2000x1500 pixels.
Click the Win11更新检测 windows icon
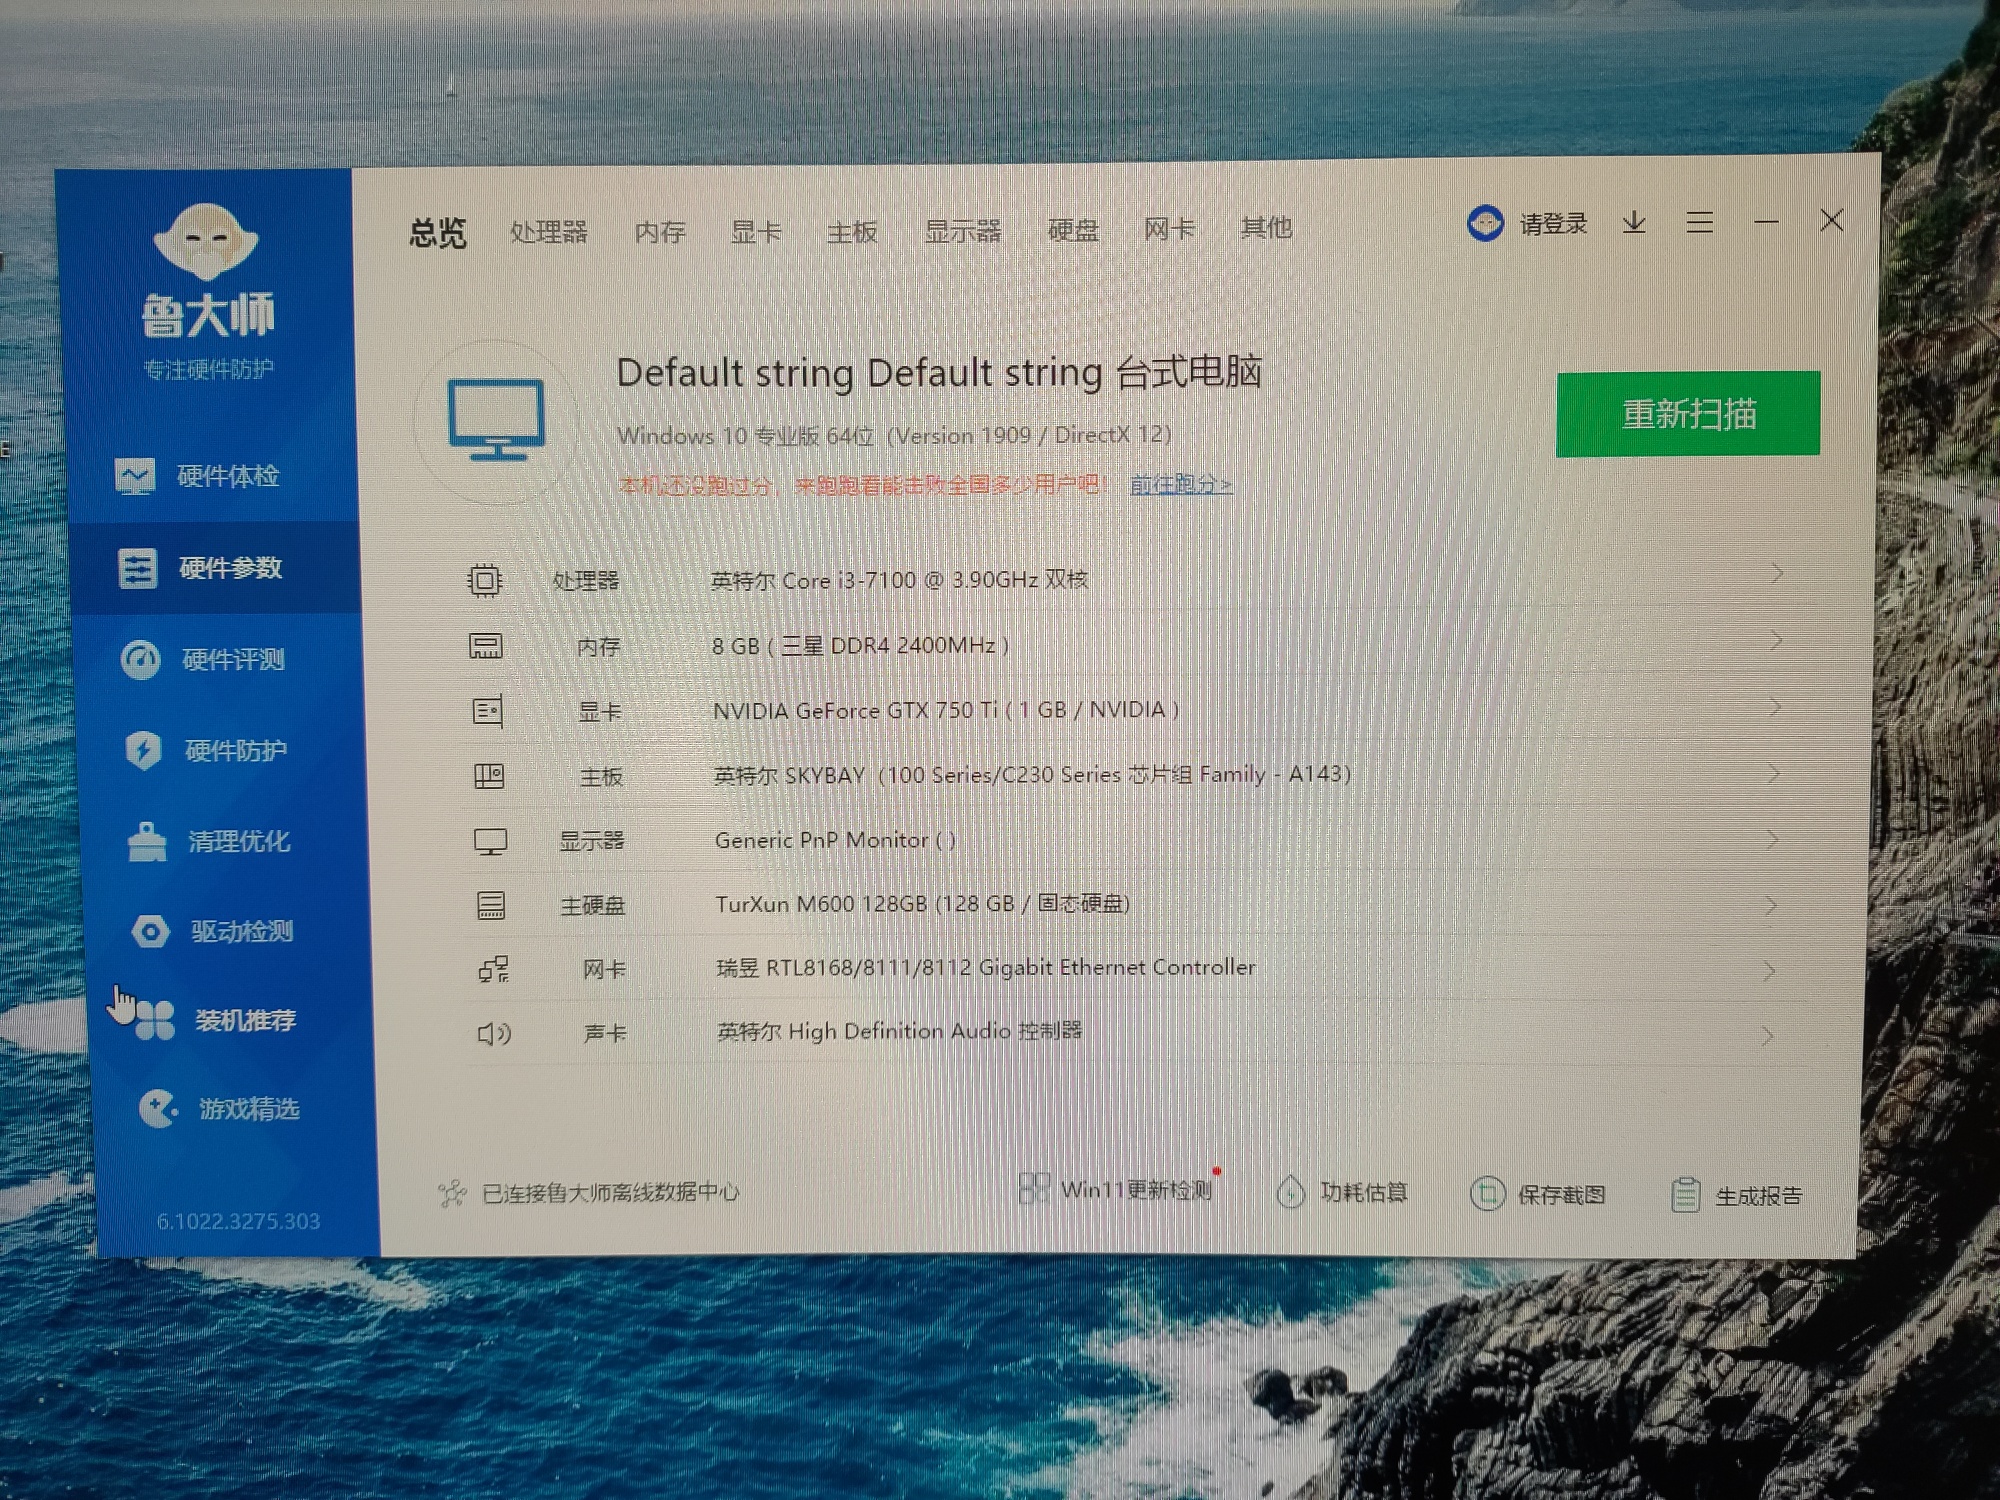tap(1033, 1188)
